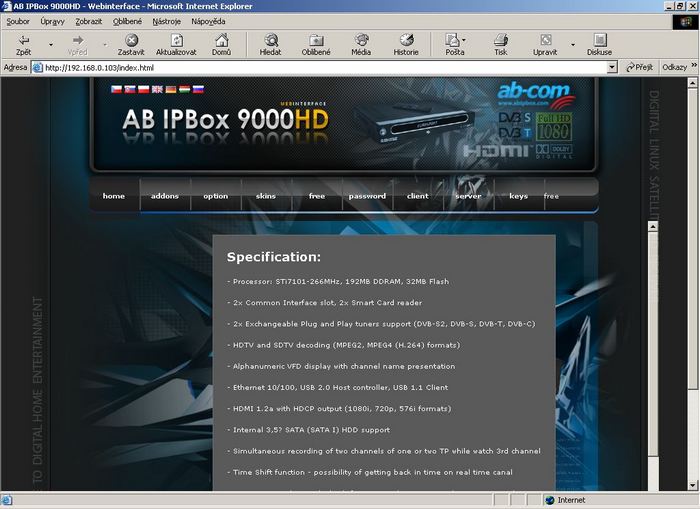Image resolution: width=700 pixels, height=509 pixels.
Task: Click the browser scrollbar down arrow
Action: pos(692,485)
